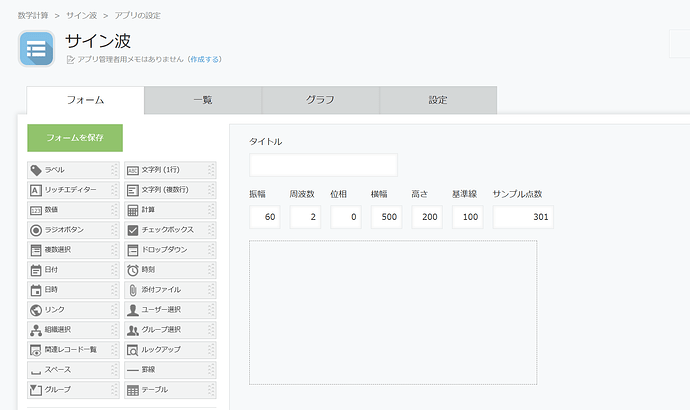Select the 文字列 (1行) icon

(x=133, y=171)
